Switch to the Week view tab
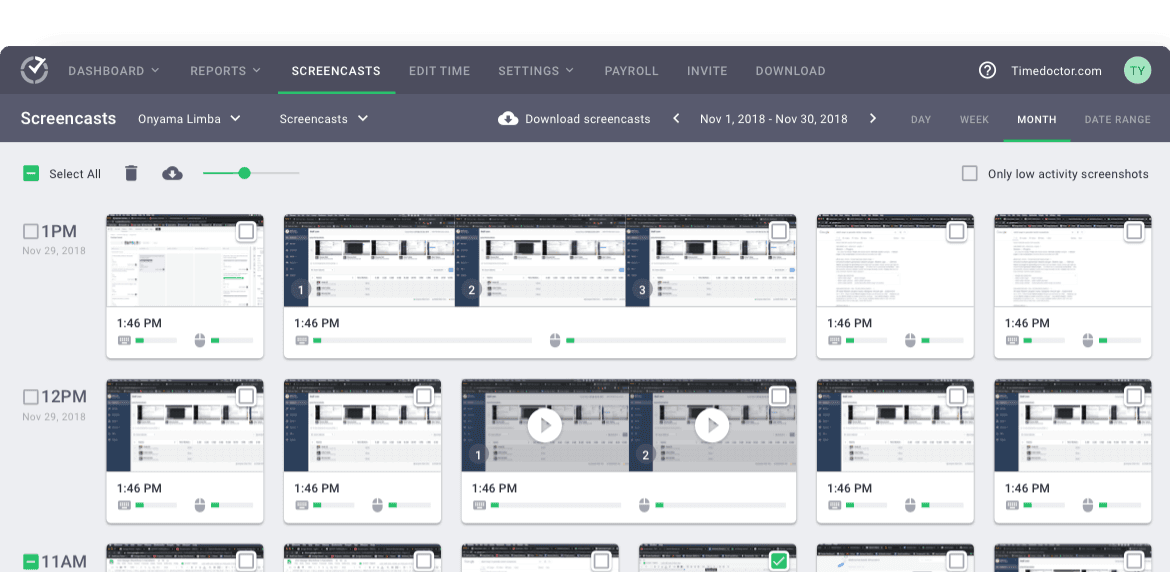The image size is (1170, 572). tap(974, 119)
